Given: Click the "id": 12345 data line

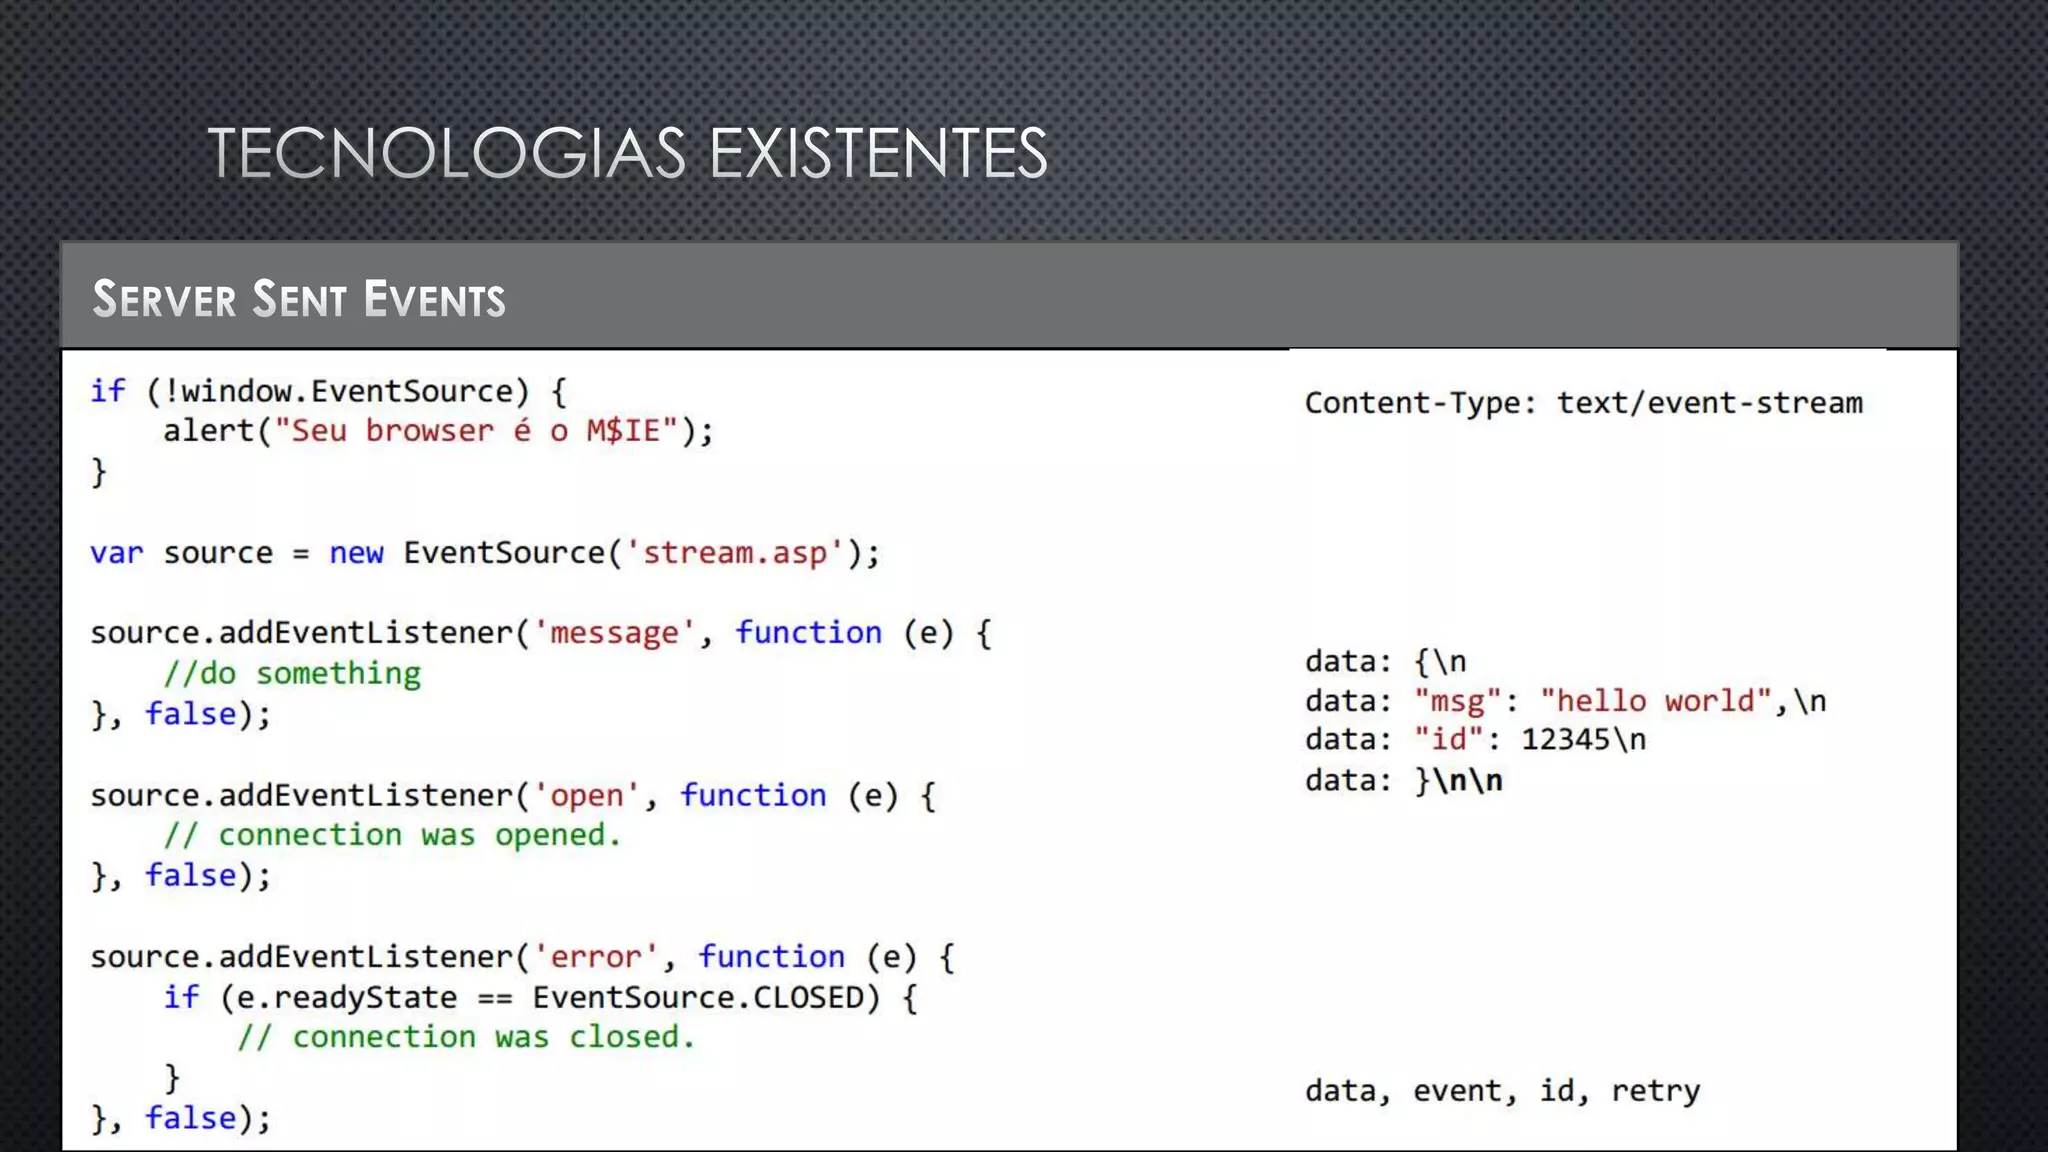Looking at the screenshot, I should tap(1475, 740).
